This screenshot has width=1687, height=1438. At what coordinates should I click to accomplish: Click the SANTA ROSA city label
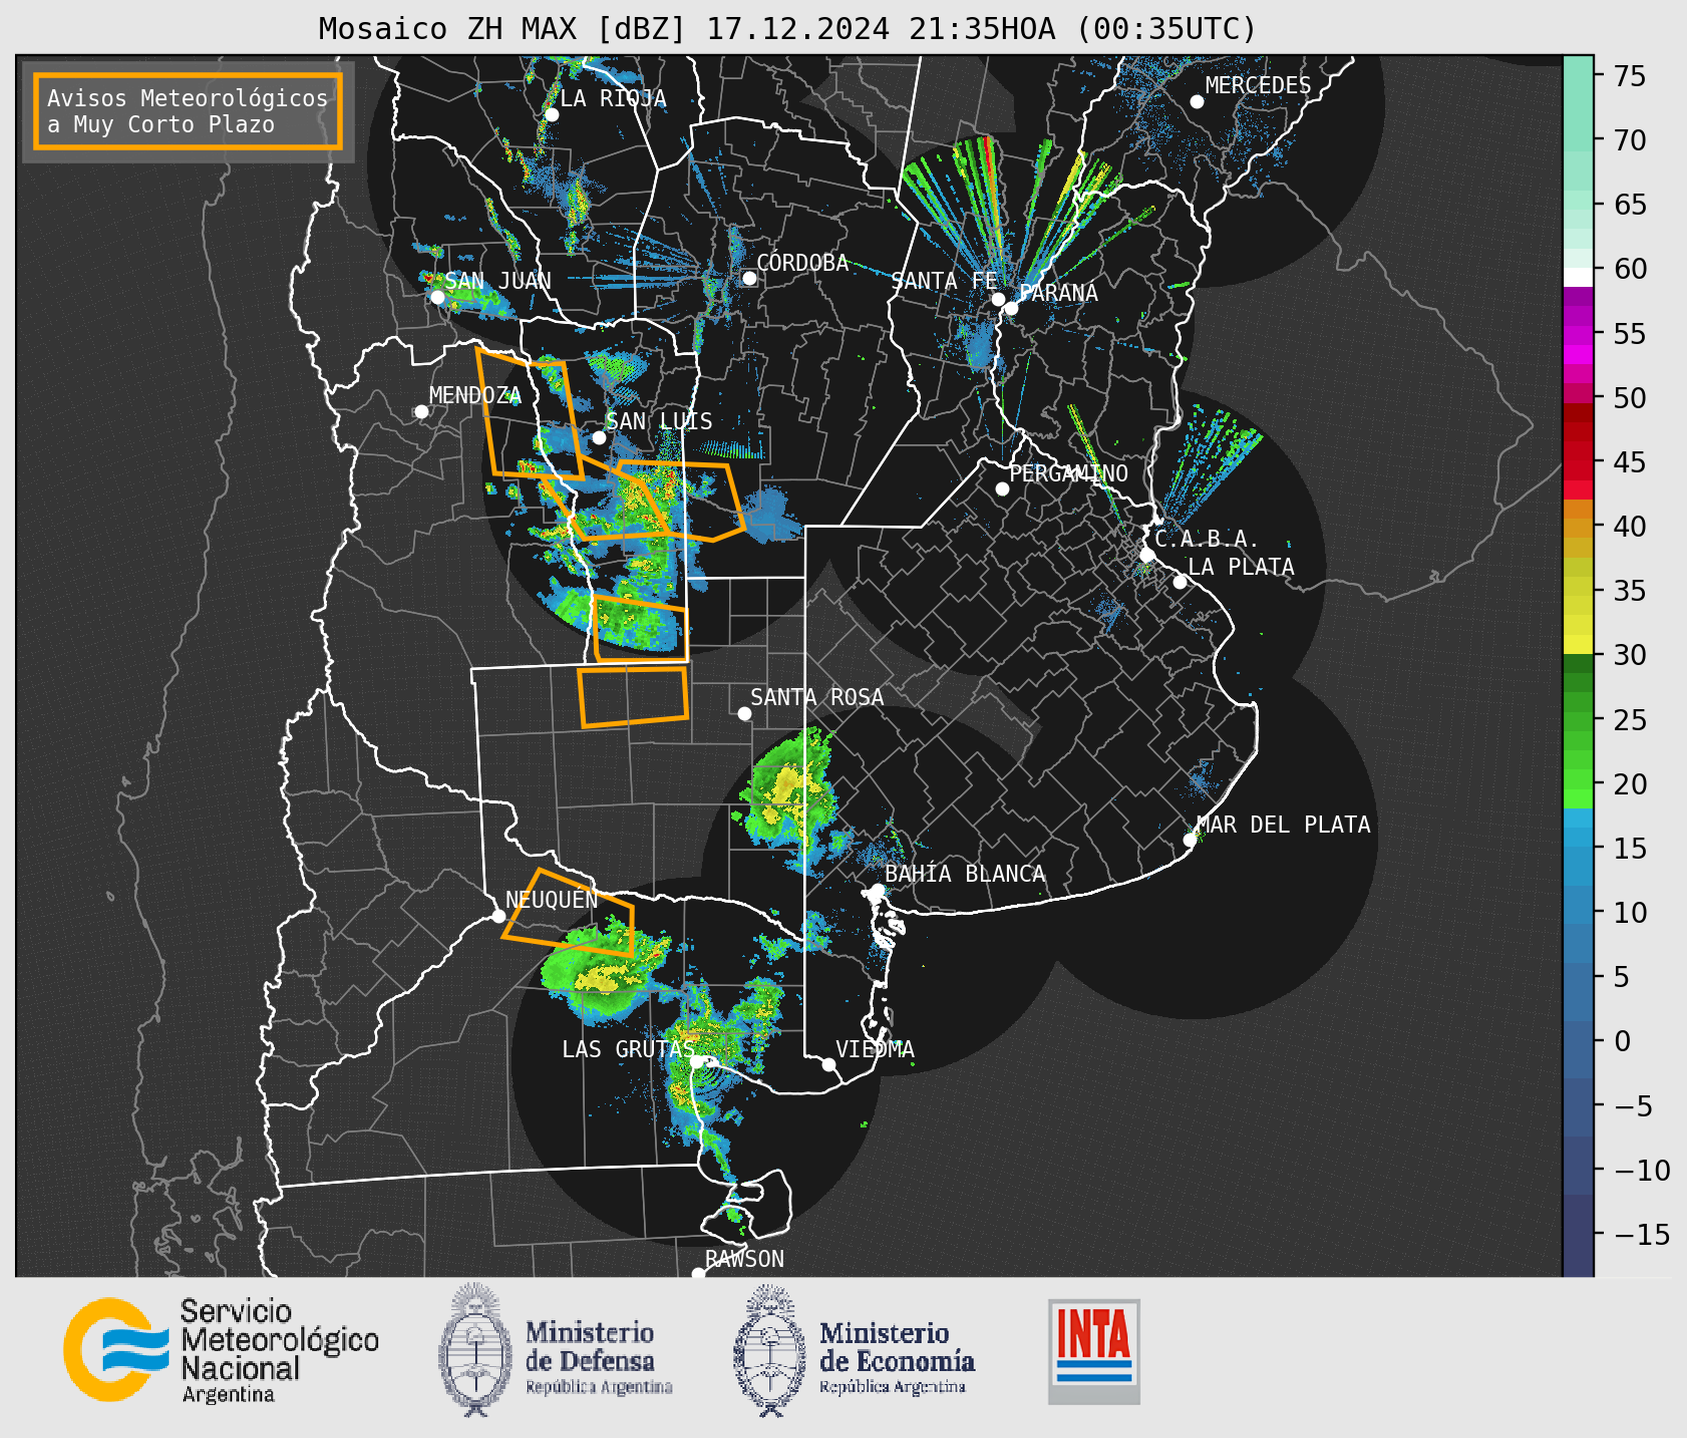pos(817,697)
